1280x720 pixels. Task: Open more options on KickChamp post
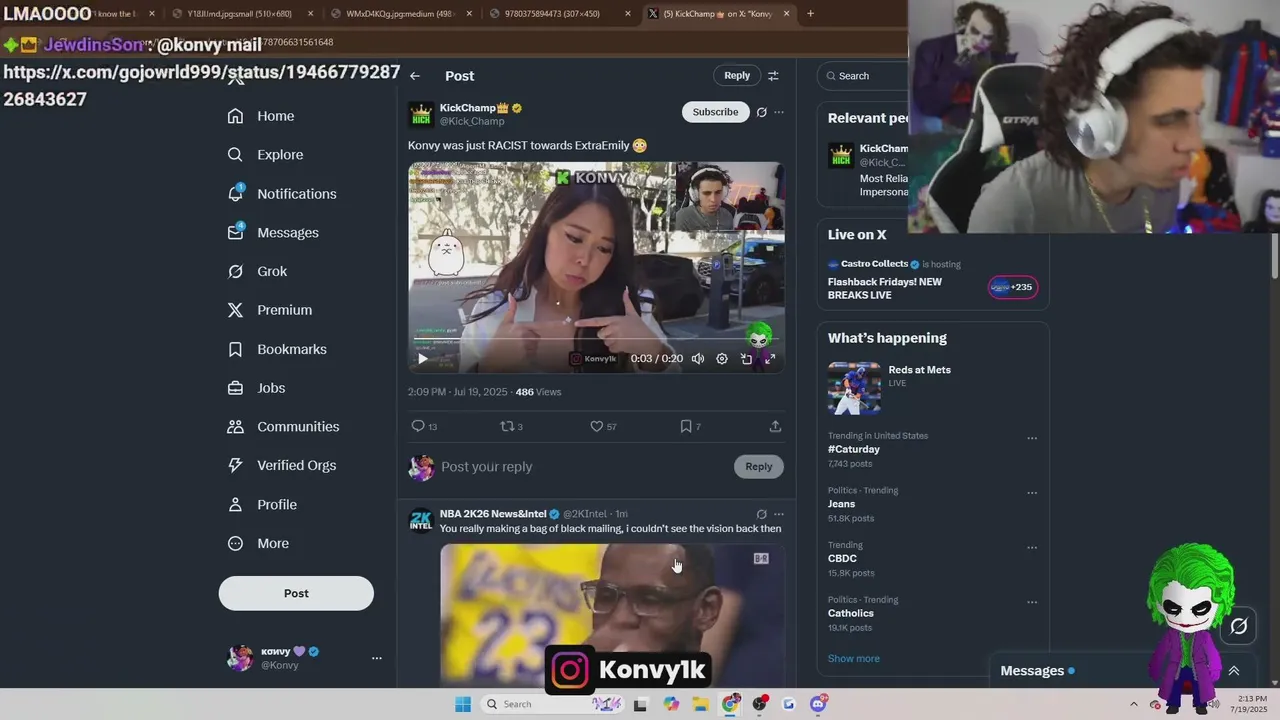[x=779, y=112]
